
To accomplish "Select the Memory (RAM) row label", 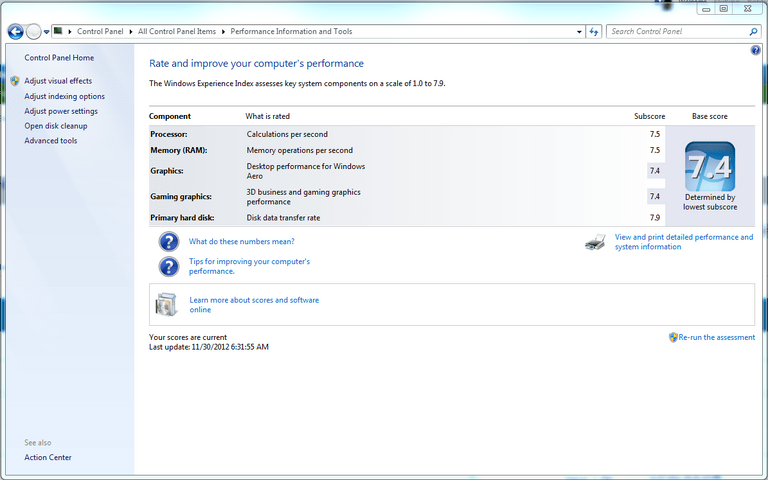I will click(179, 150).
